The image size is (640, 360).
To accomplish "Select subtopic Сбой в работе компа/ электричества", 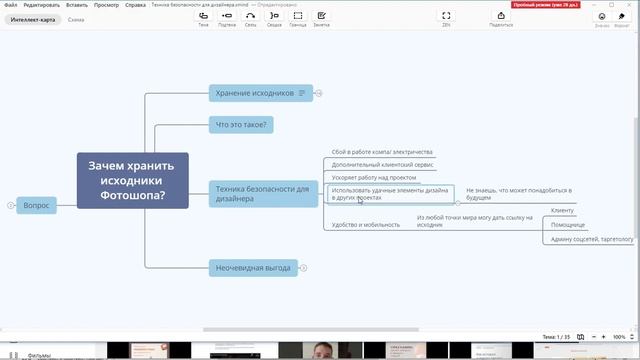I will (382, 152).
